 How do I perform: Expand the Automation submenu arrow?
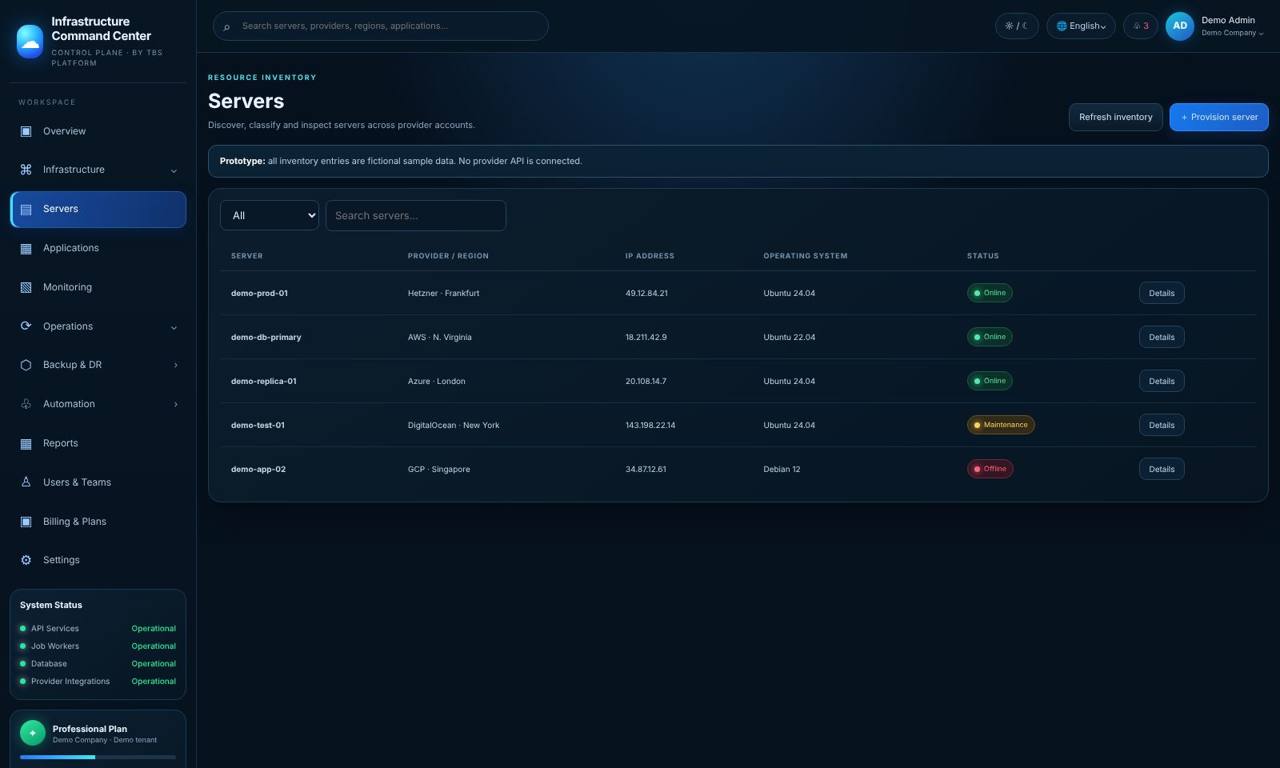tap(175, 404)
